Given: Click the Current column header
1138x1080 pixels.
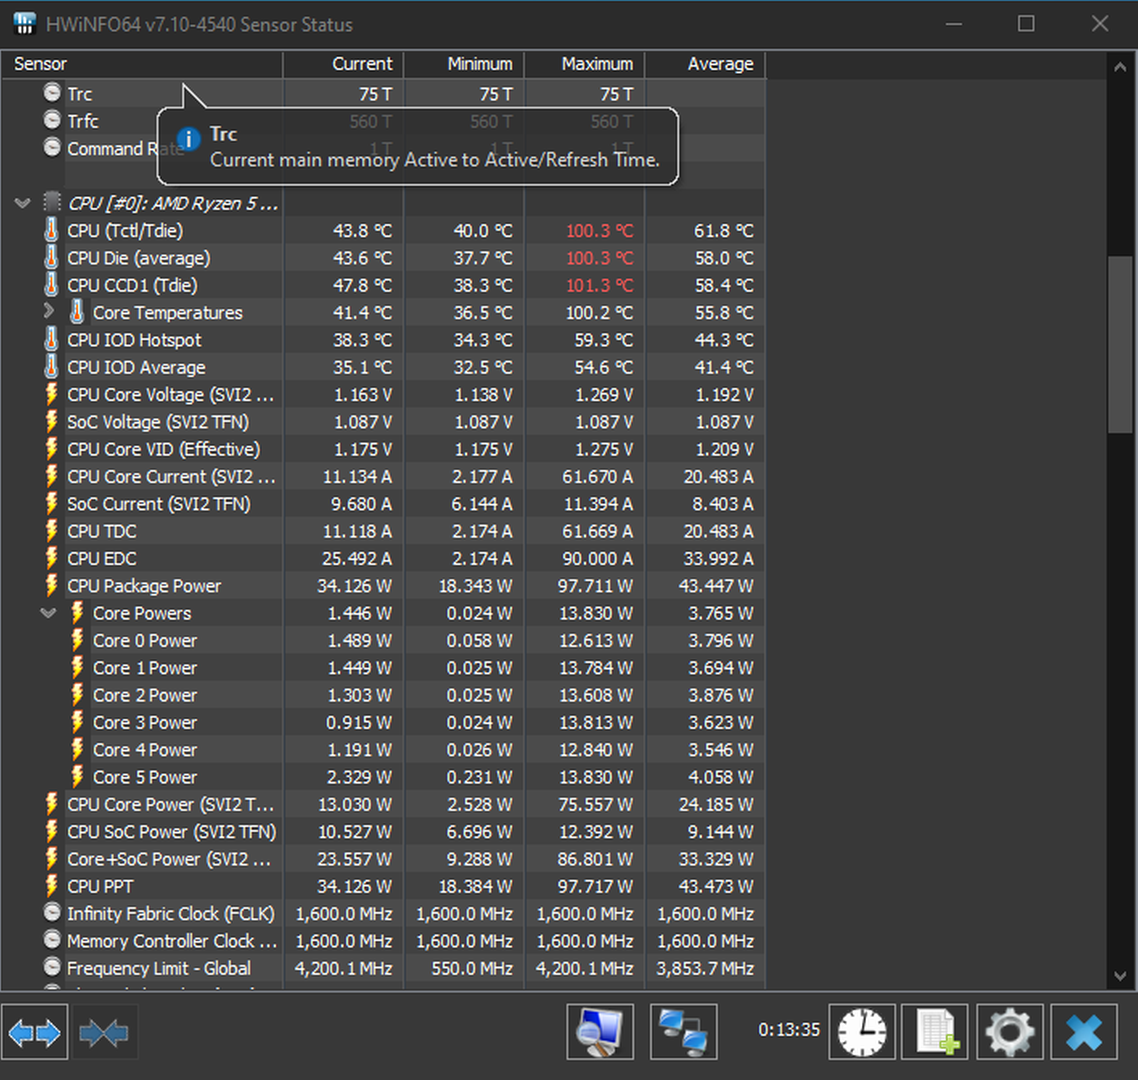Looking at the screenshot, I should pyautogui.click(x=343, y=64).
